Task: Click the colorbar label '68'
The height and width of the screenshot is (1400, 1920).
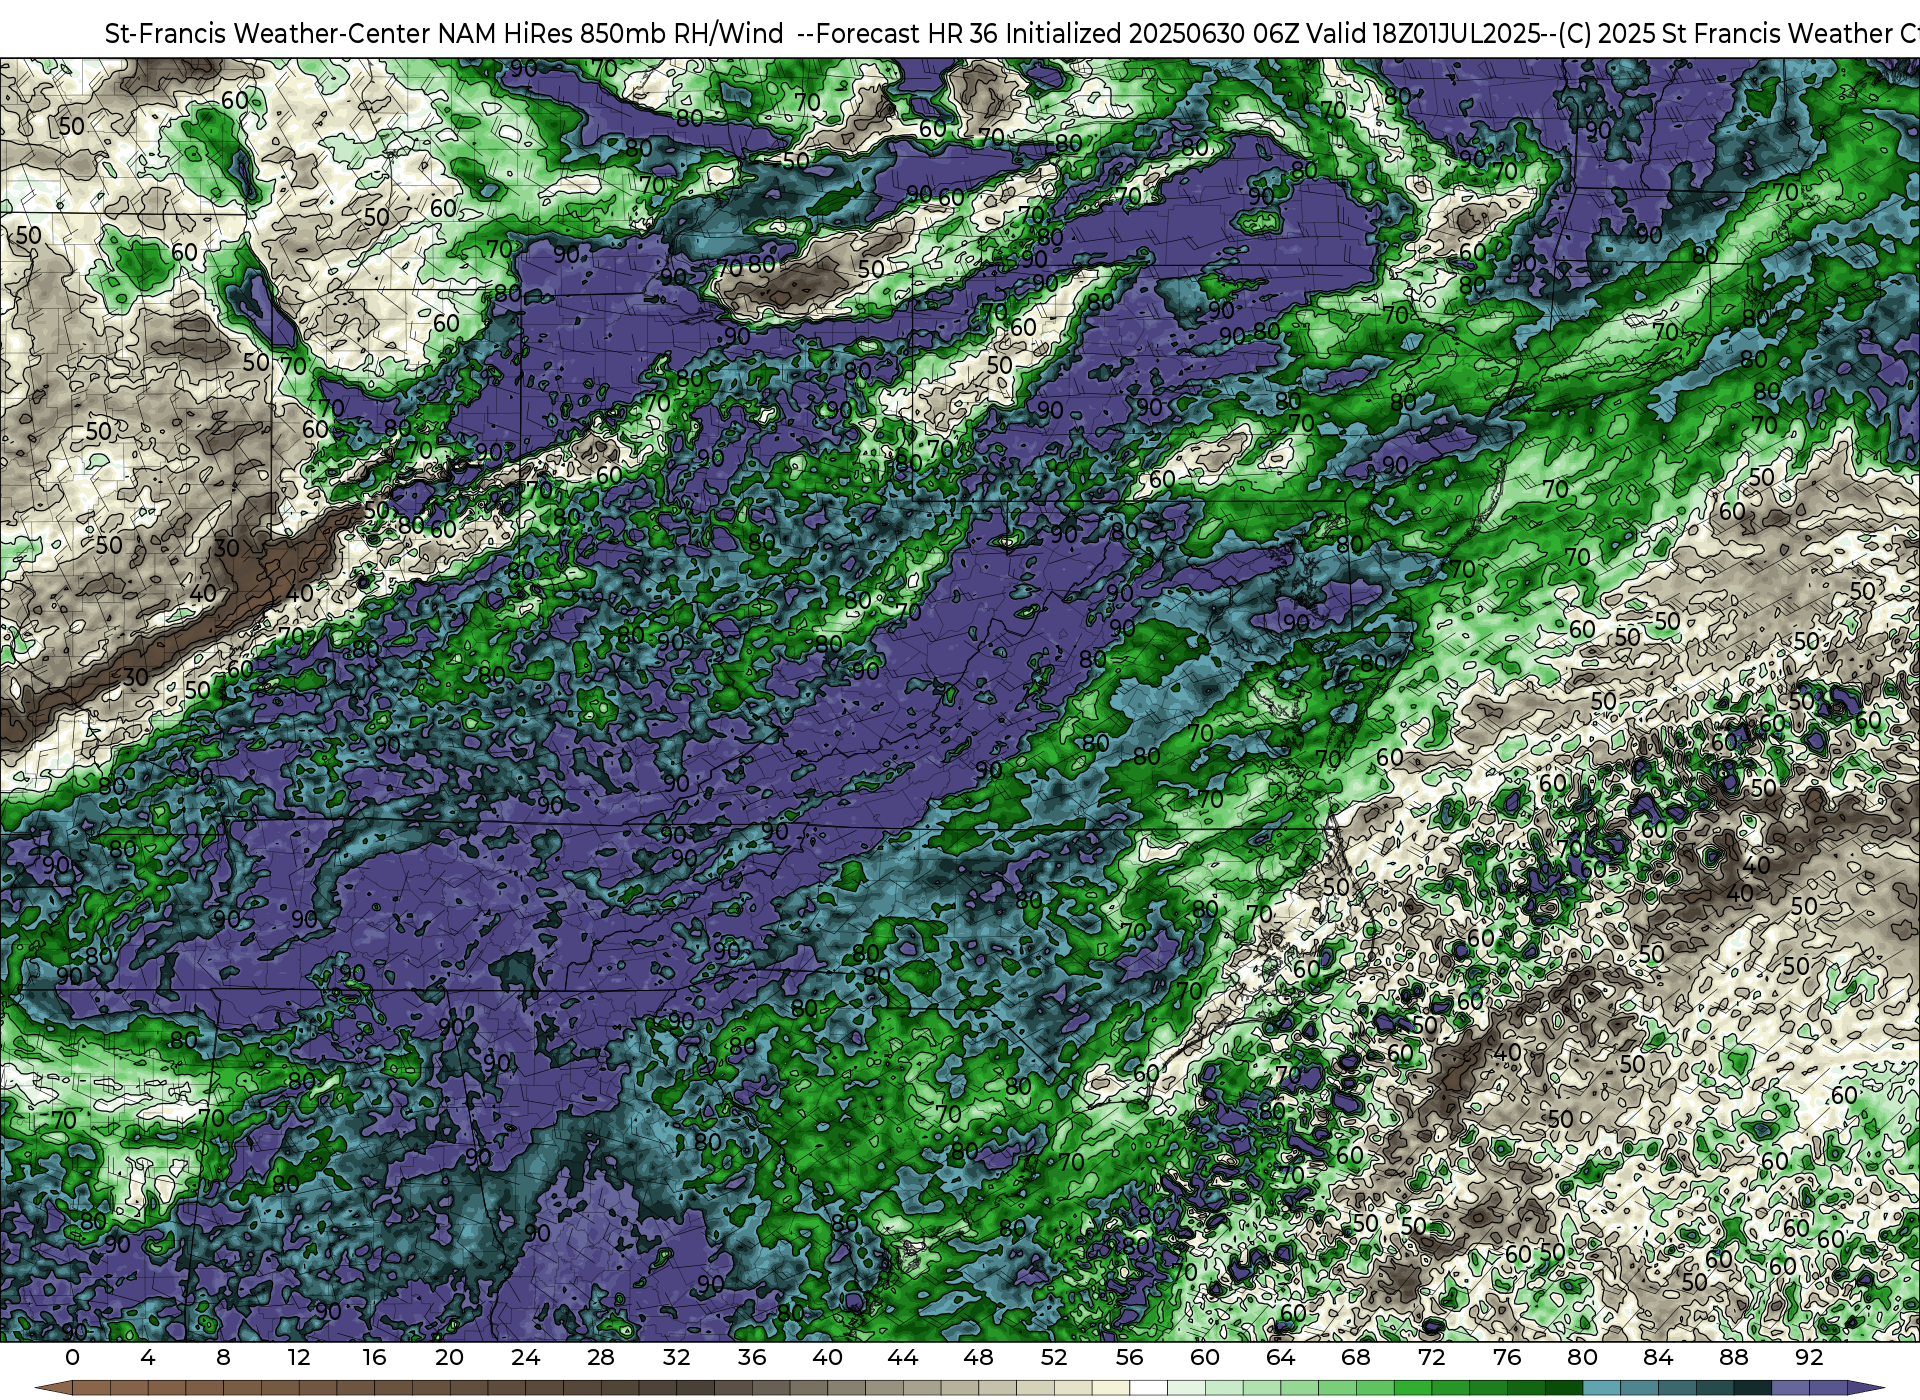Action: point(1355,1357)
